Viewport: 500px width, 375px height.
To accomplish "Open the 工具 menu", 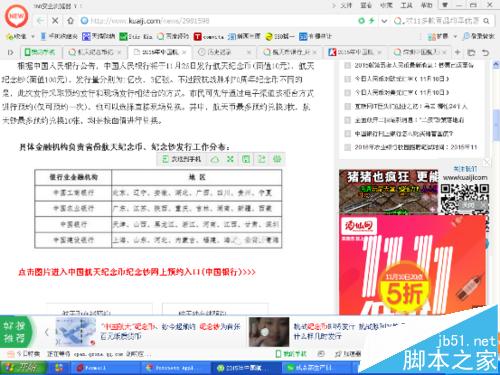I will coord(406,5).
